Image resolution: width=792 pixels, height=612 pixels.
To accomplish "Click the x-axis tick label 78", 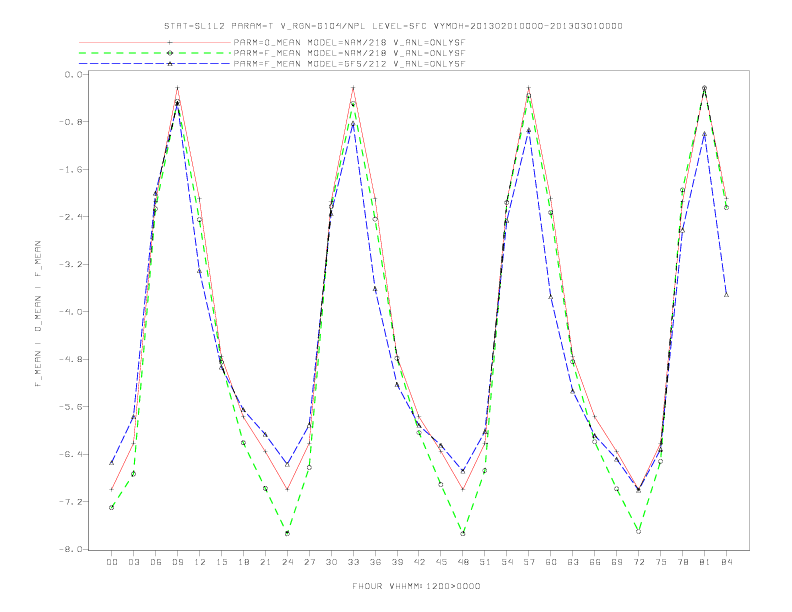I will [683, 562].
